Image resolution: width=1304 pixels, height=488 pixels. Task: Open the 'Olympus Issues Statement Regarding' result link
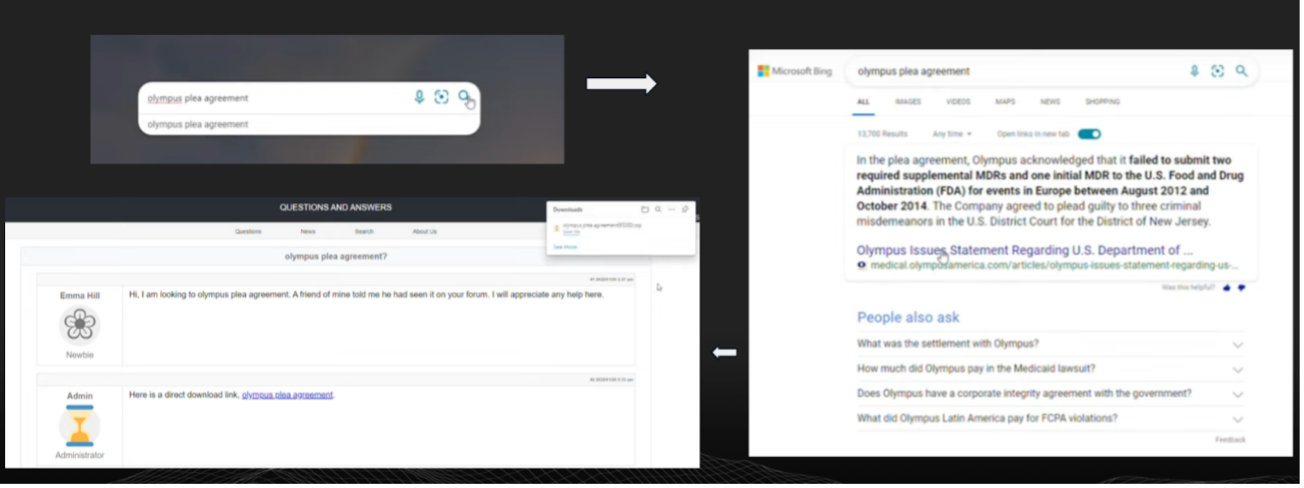1025,250
